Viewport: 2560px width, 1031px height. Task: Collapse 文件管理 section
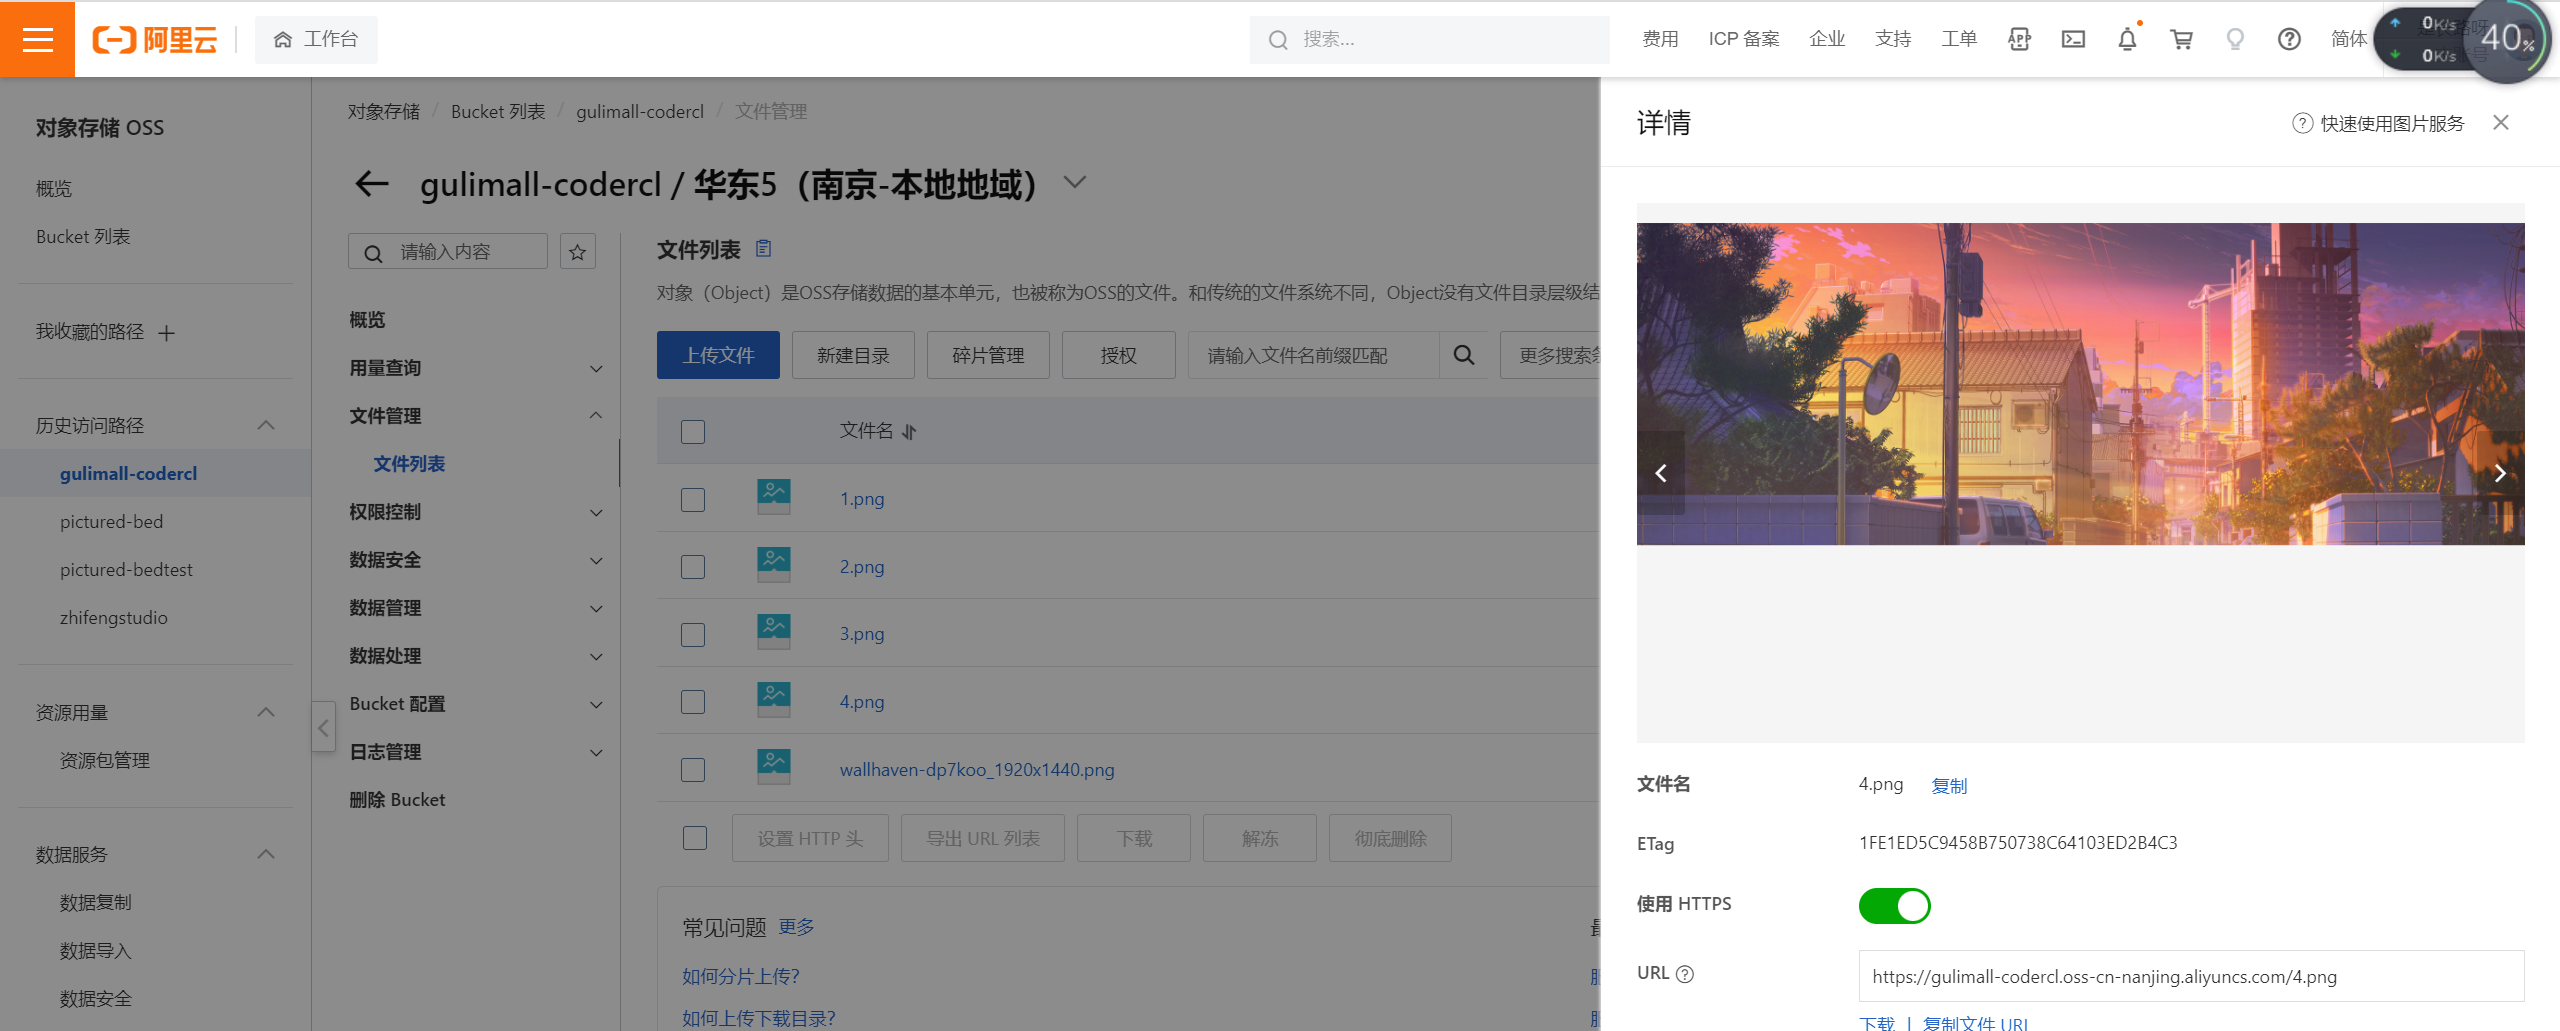[x=596, y=415]
